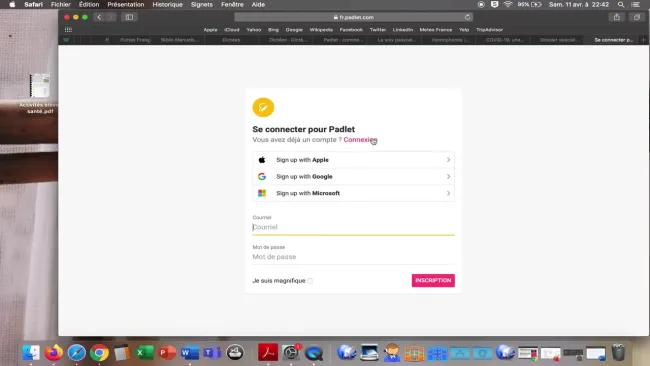Open the iCloud bookmark

[x=232, y=30]
